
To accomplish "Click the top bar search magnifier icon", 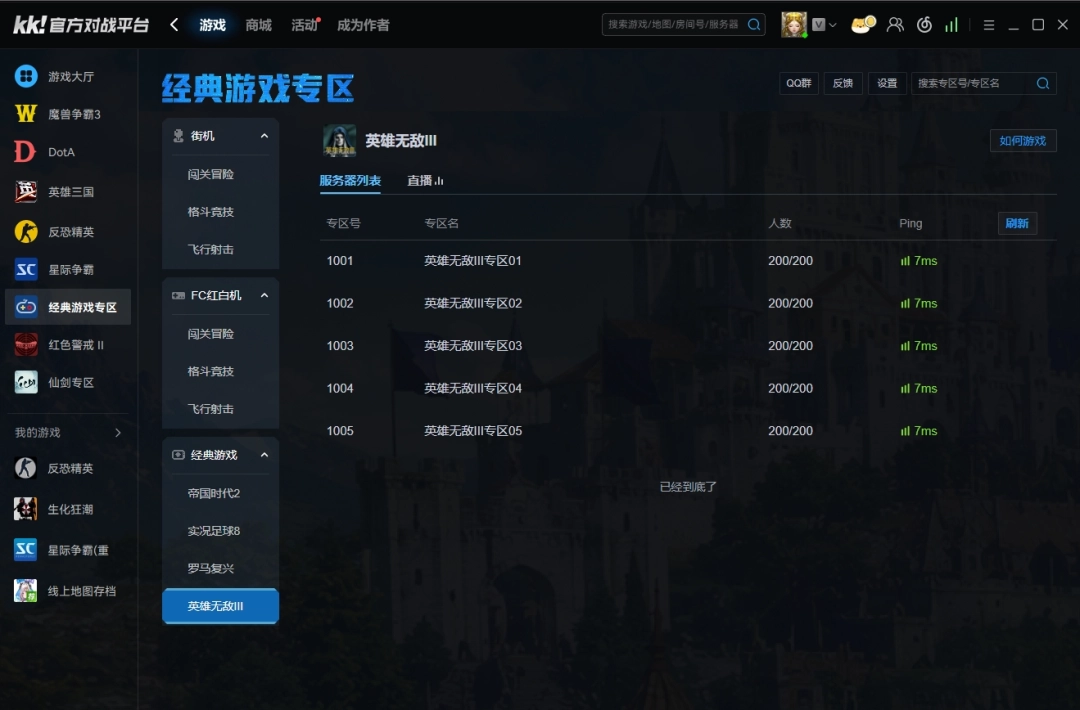I will [x=754, y=25].
